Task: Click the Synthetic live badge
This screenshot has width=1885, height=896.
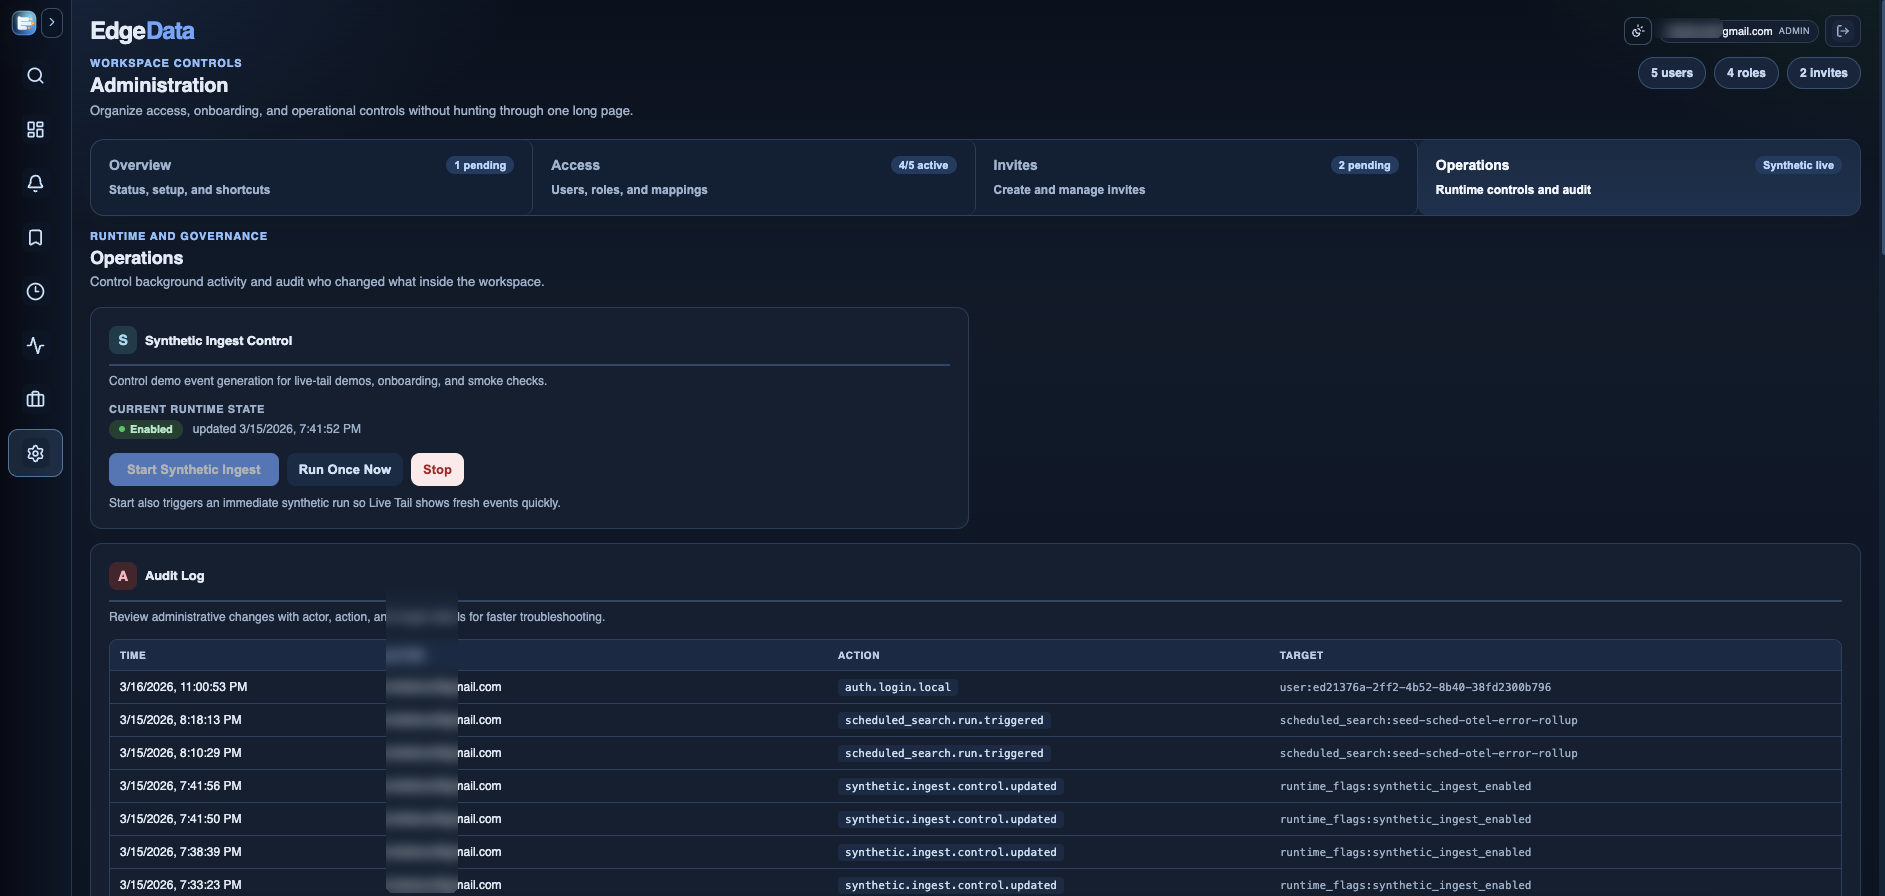Action: pyautogui.click(x=1798, y=165)
